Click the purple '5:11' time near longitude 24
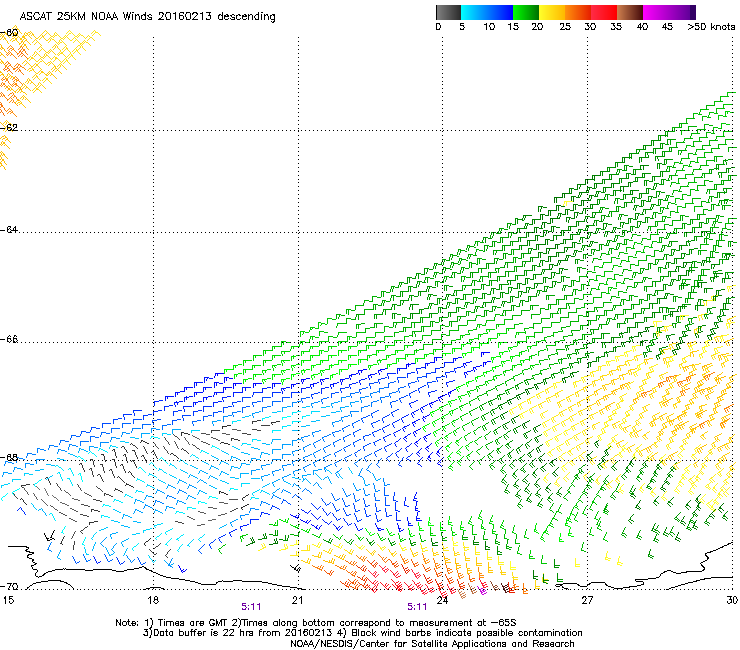The width and height of the screenshot is (740, 650). coord(417,607)
